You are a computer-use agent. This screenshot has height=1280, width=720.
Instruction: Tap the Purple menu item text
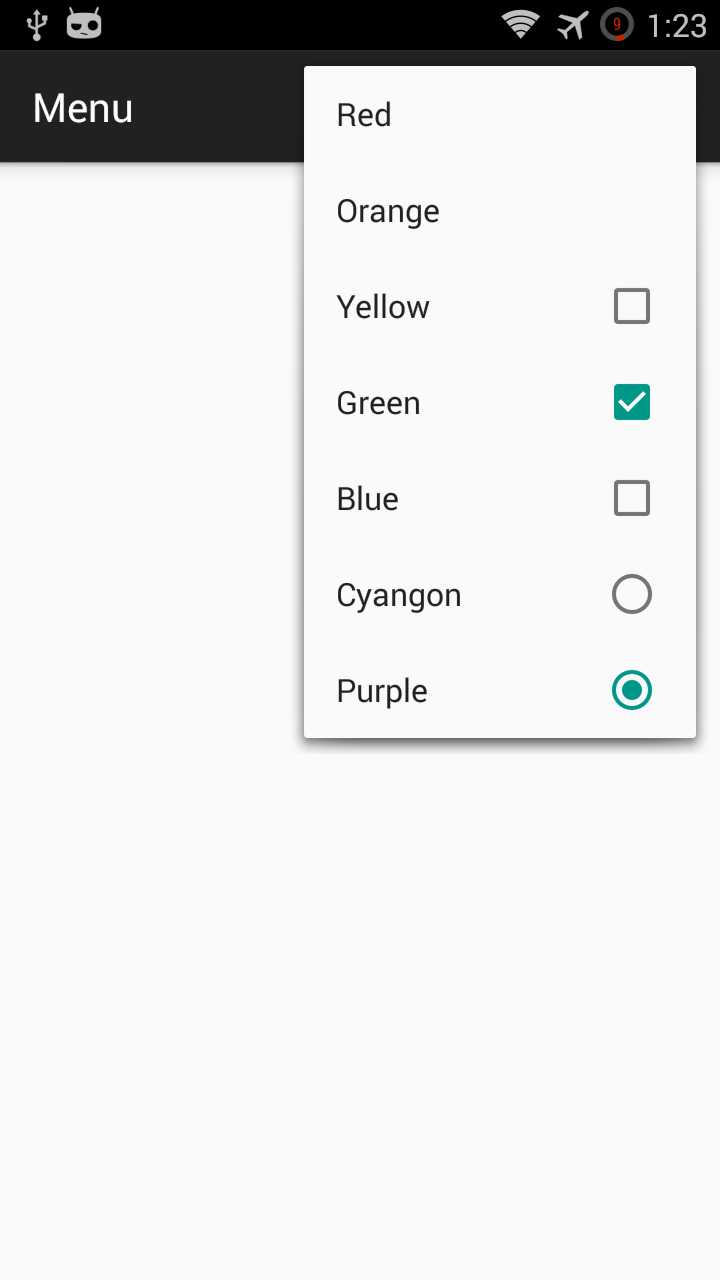[382, 692]
